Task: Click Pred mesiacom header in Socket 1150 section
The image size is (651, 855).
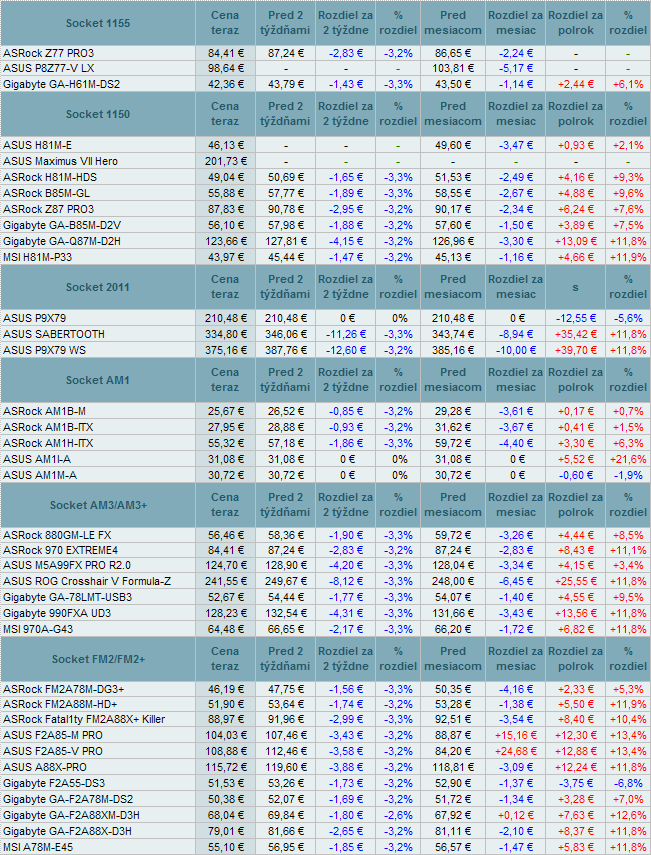Action: pyautogui.click(x=453, y=114)
